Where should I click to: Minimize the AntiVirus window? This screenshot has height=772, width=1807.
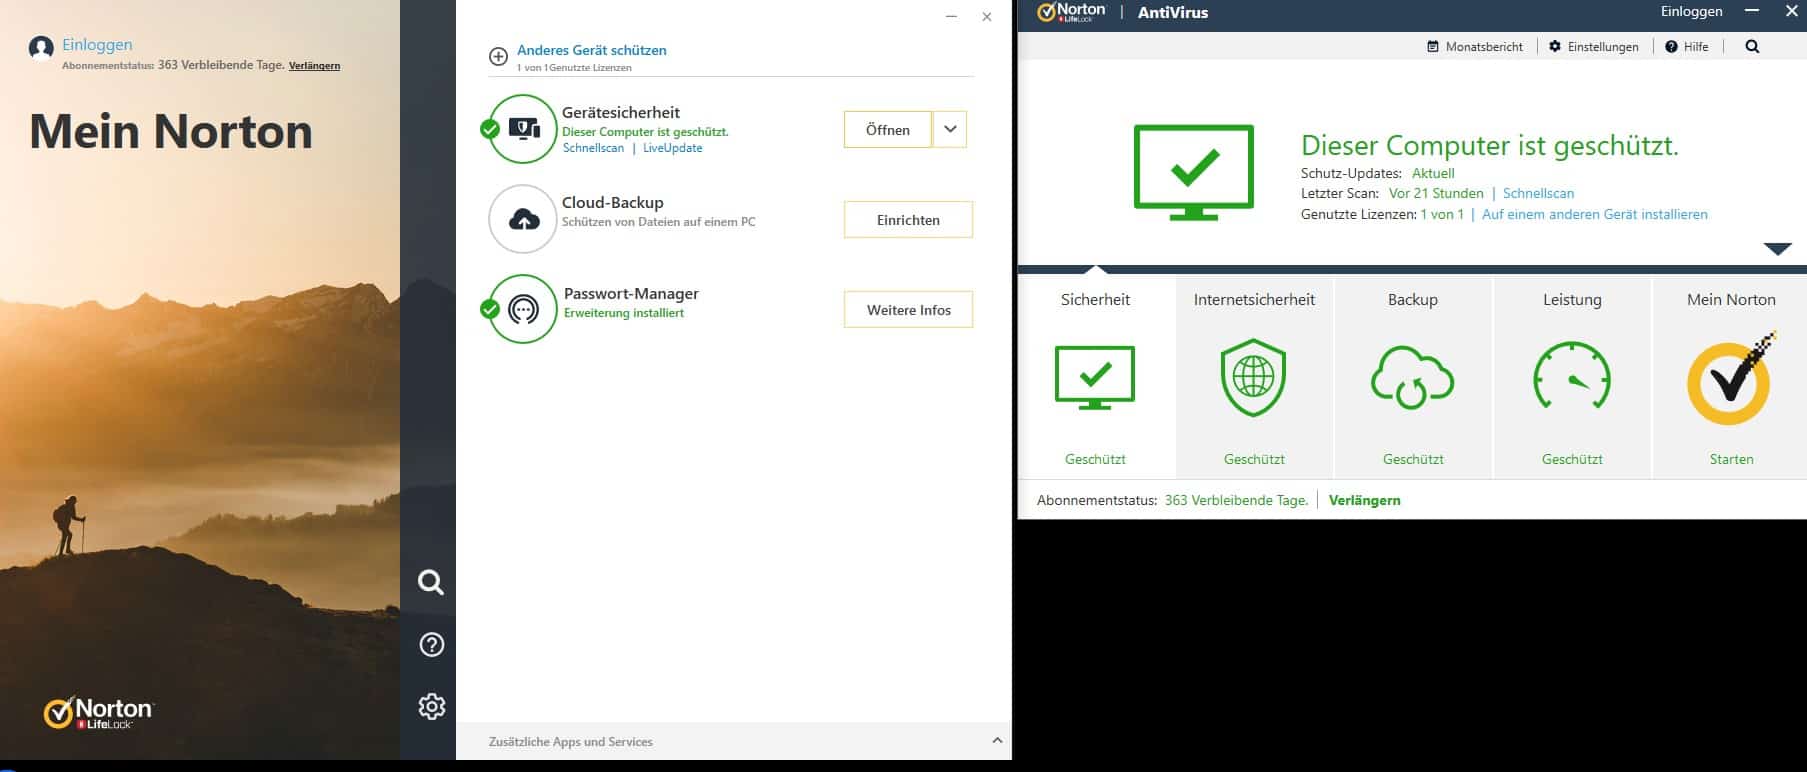(1752, 11)
